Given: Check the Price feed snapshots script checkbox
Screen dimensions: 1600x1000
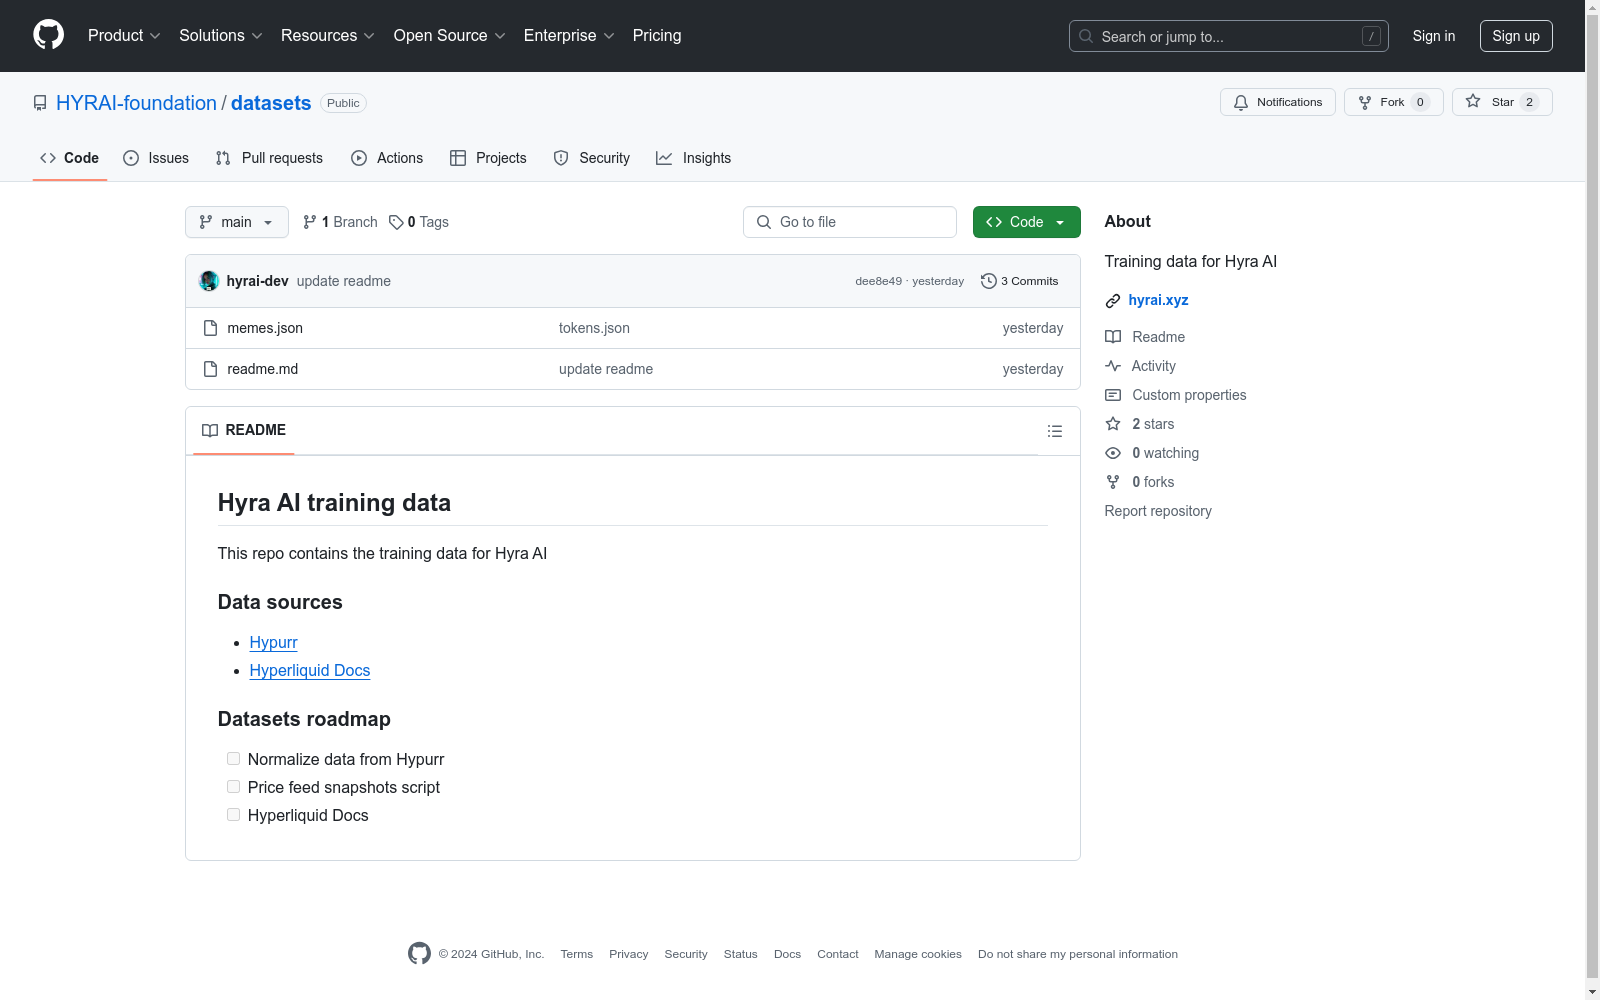Looking at the screenshot, I should click(x=233, y=787).
